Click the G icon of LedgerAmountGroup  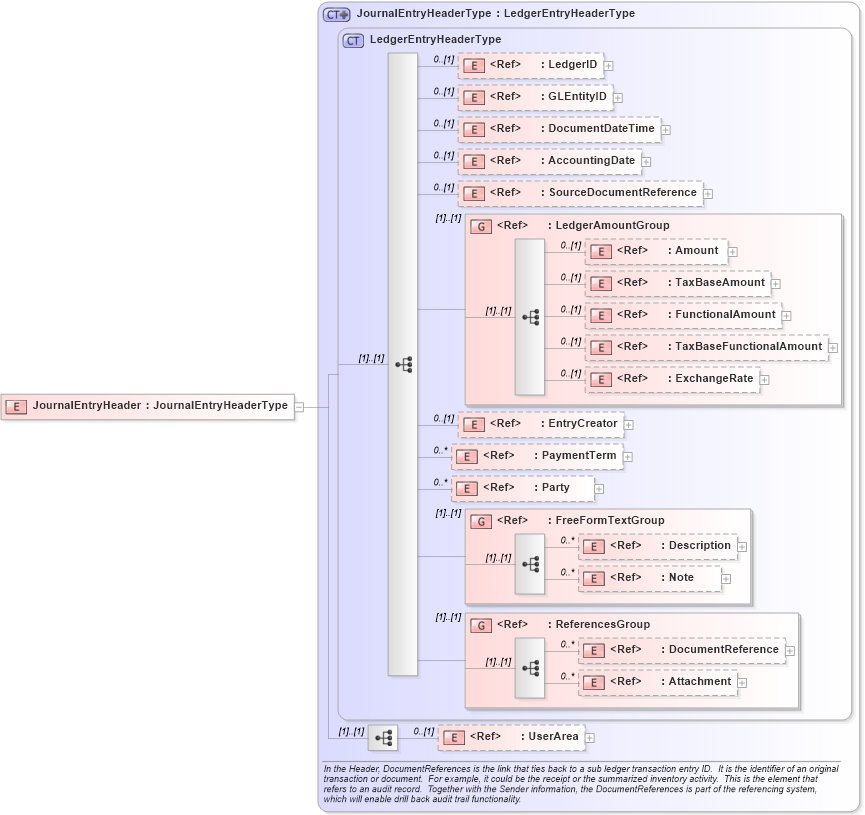[481, 225]
